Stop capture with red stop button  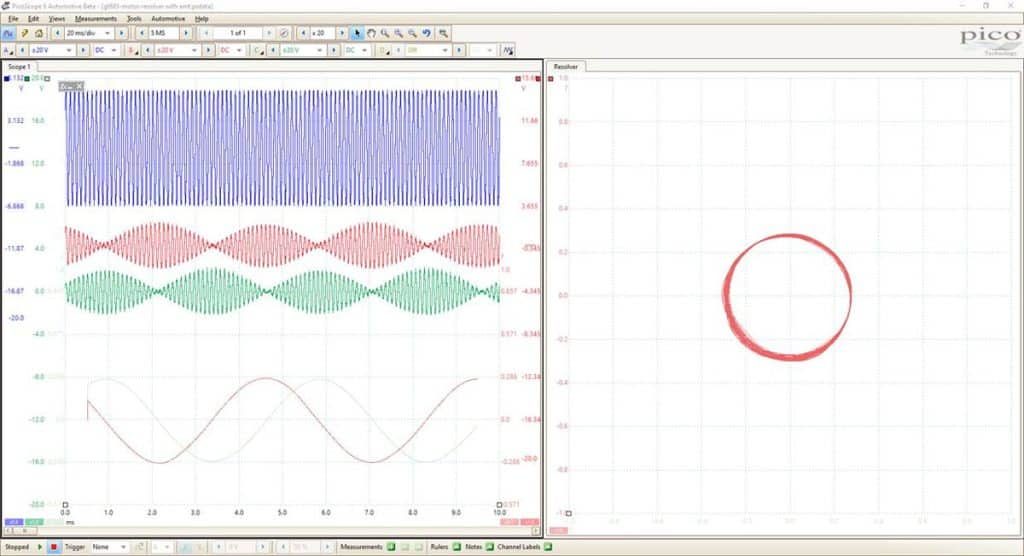point(54,547)
